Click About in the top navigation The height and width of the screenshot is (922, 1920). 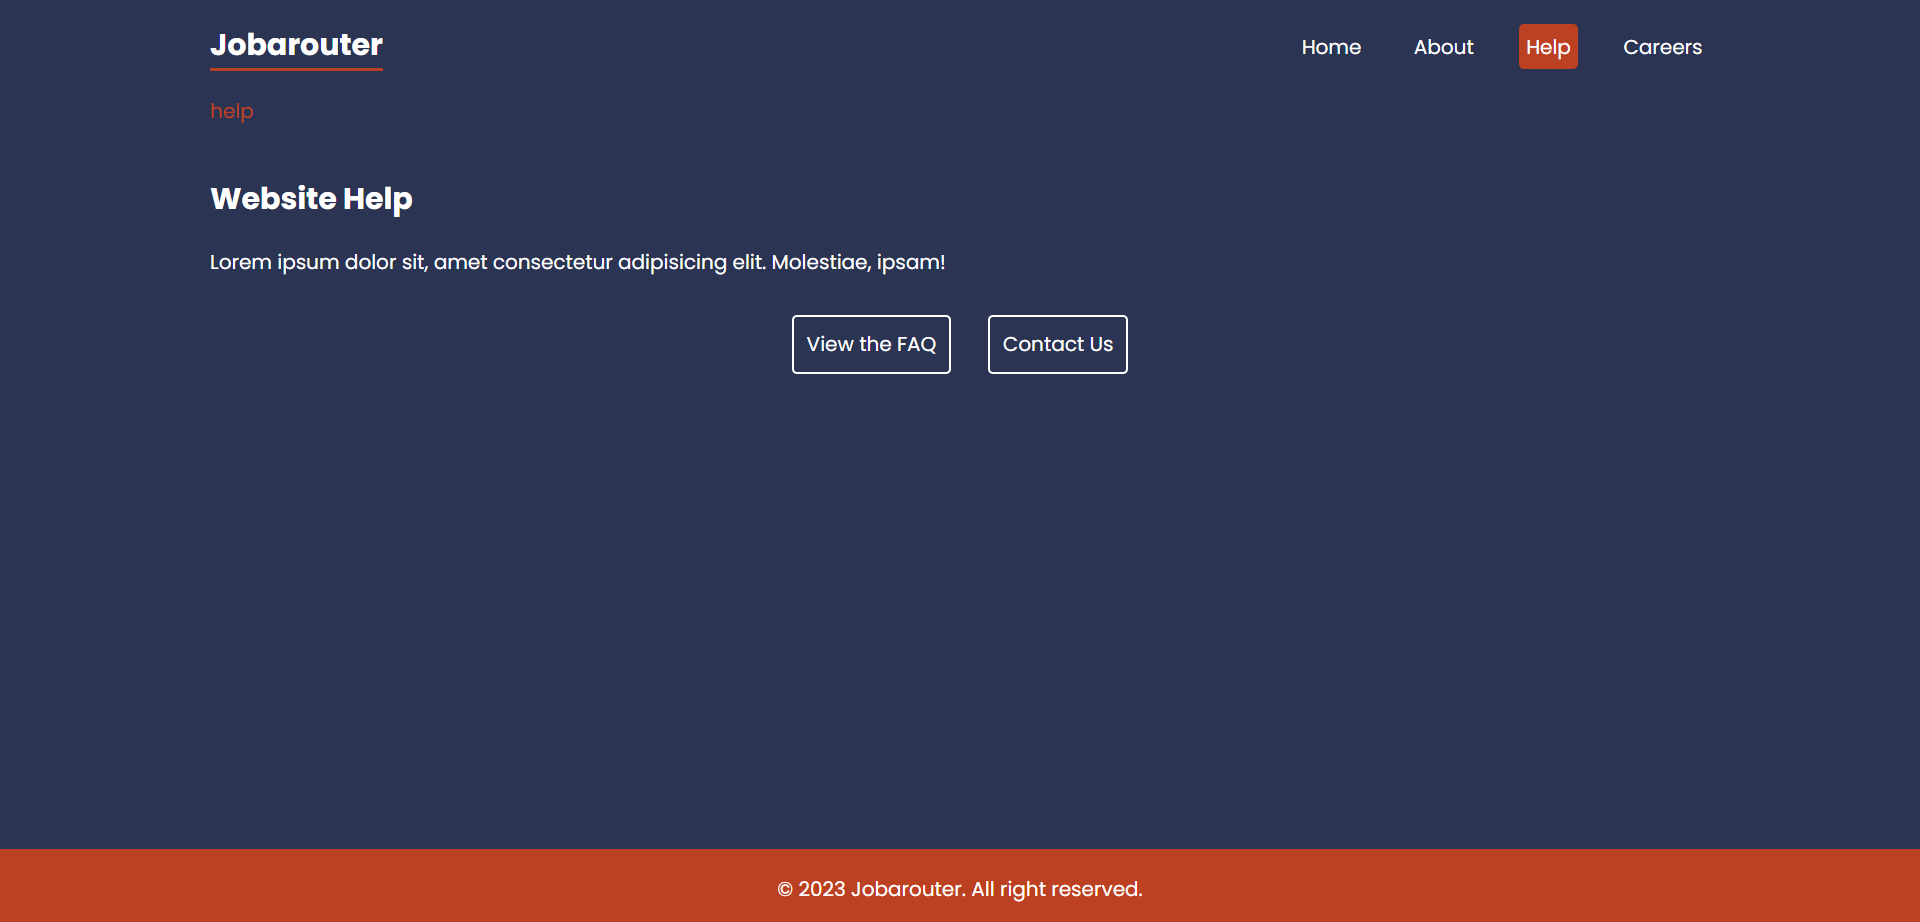click(1443, 46)
